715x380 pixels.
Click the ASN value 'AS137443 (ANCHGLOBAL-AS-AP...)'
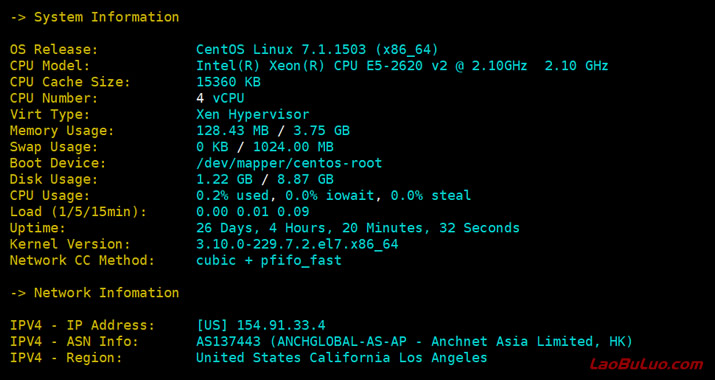(x=414, y=342)
